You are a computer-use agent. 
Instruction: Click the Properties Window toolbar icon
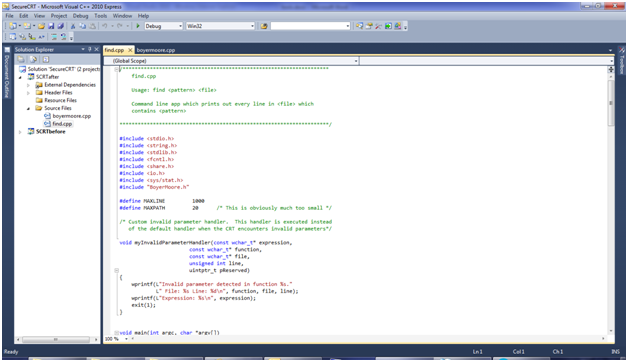[x=369, y=26]
